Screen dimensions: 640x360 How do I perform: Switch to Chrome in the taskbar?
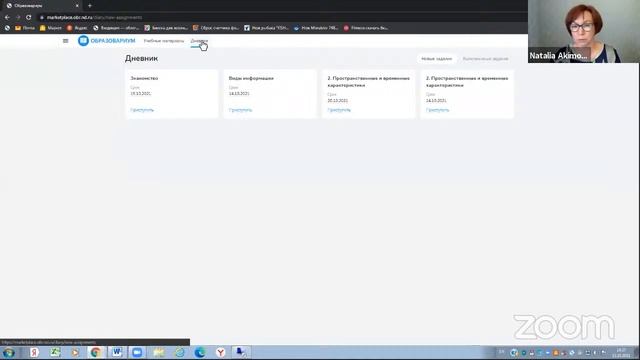tap(96, 352)
